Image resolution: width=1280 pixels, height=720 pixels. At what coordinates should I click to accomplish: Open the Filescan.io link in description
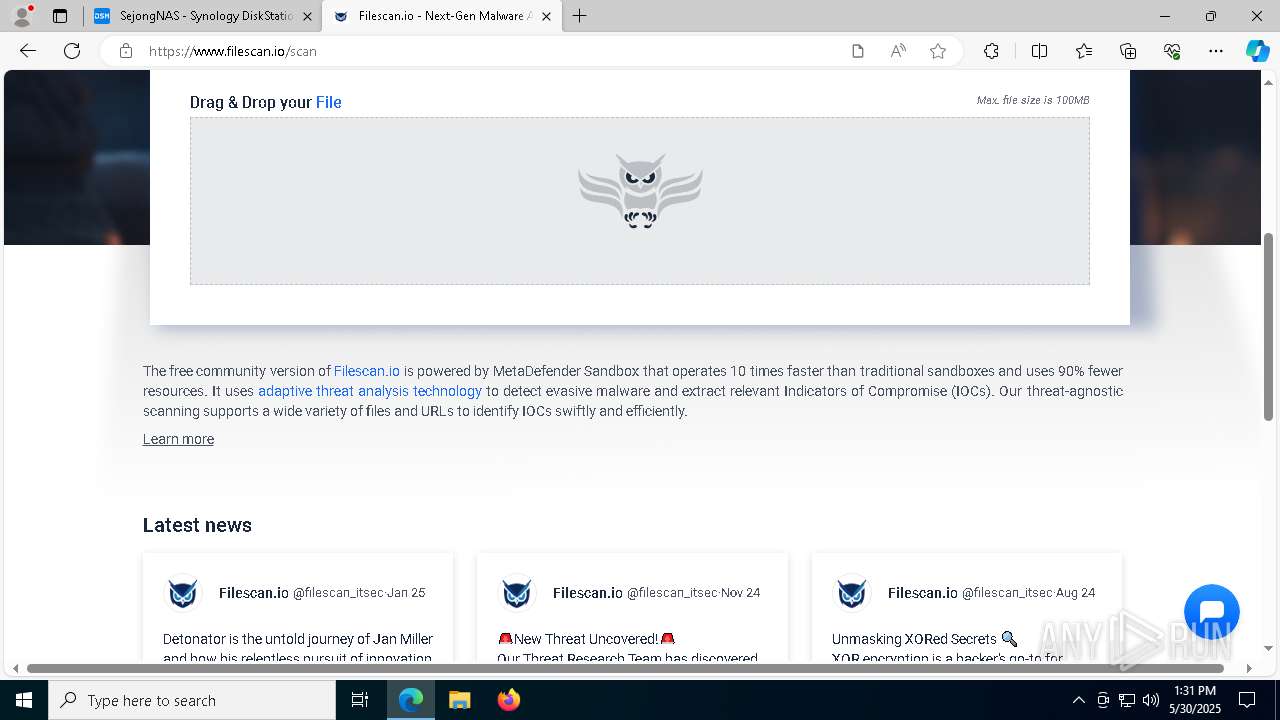click(367, 371)
